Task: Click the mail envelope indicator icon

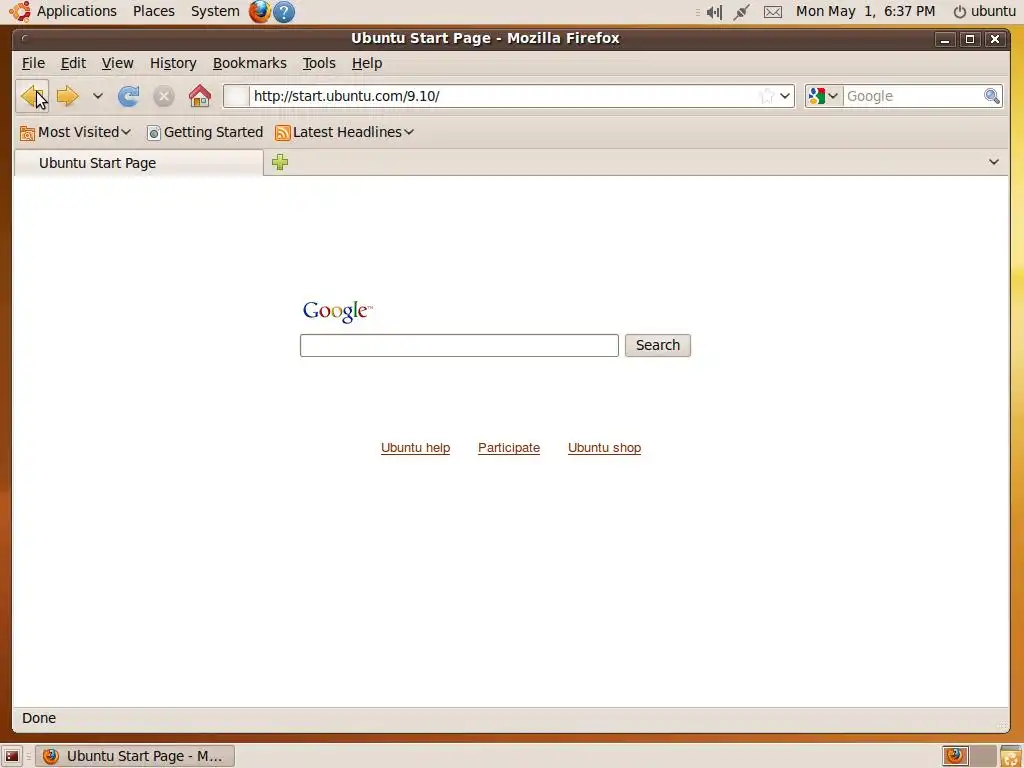Action: pyautogui.click(x=773, y=12)
